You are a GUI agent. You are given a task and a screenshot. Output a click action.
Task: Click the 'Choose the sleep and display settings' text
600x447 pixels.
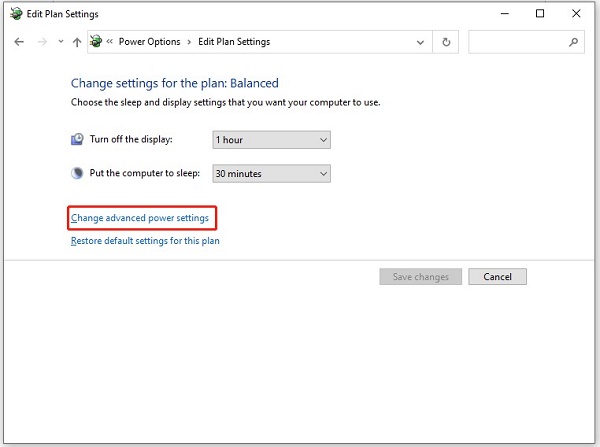click(x=225, y=103)
